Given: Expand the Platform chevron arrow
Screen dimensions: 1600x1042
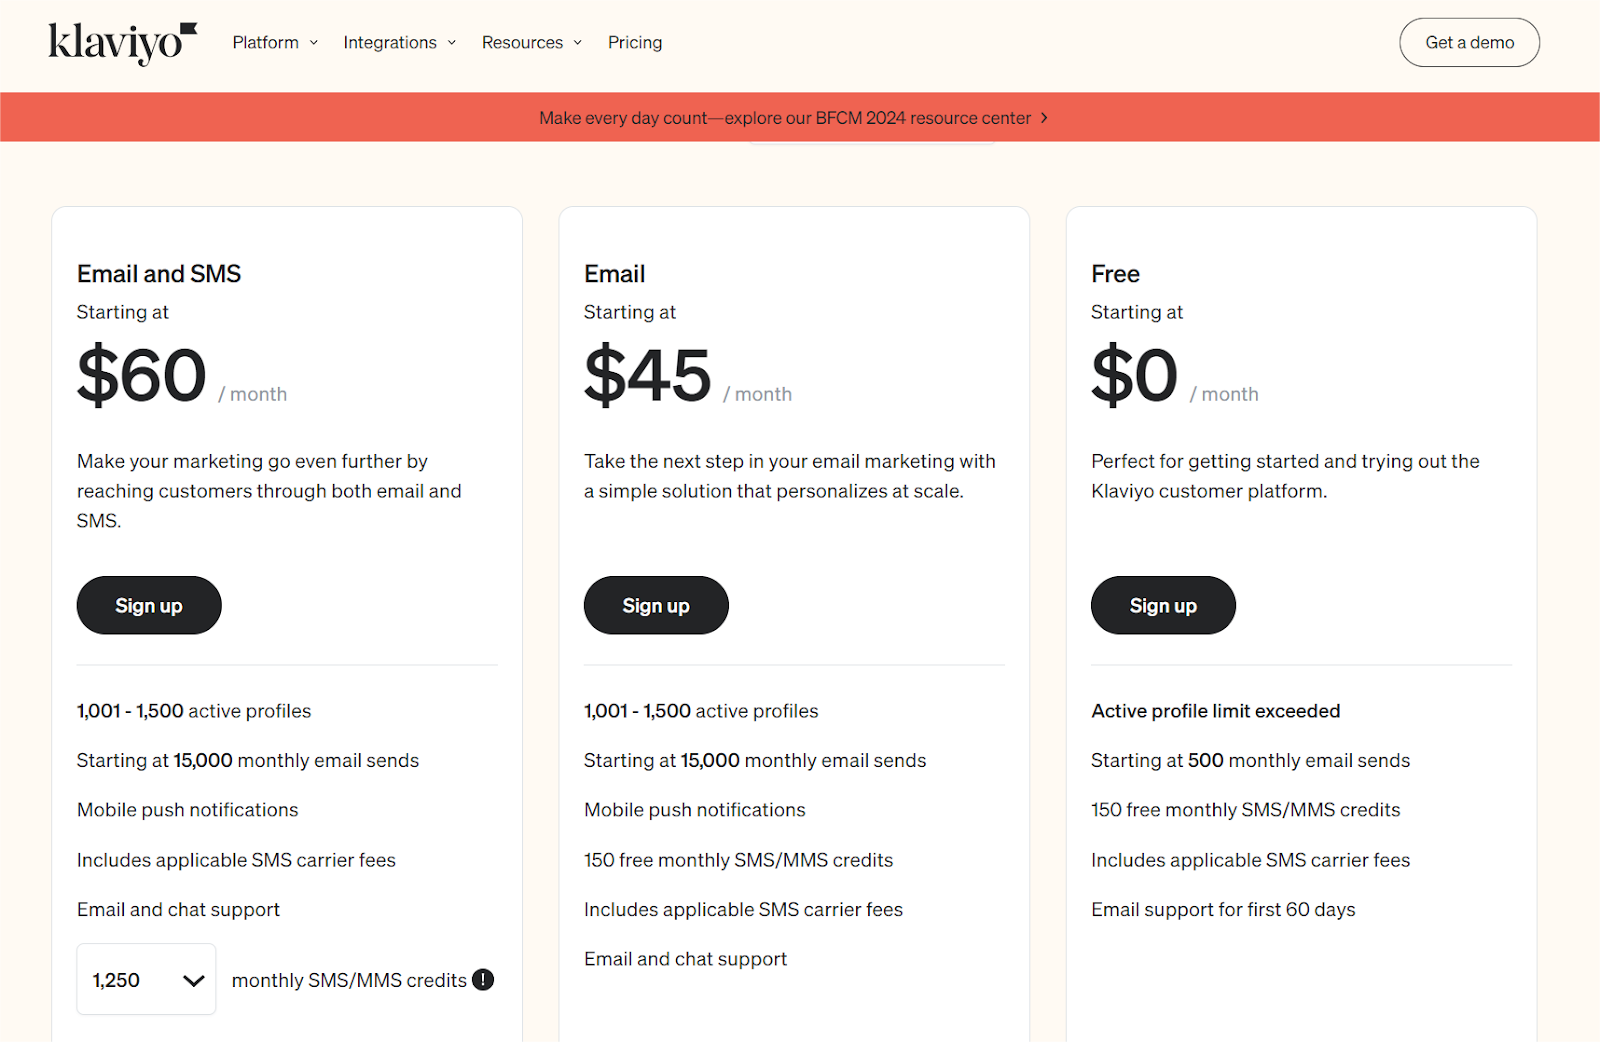Looking at the screenshot, I should (x=314, y=43).
